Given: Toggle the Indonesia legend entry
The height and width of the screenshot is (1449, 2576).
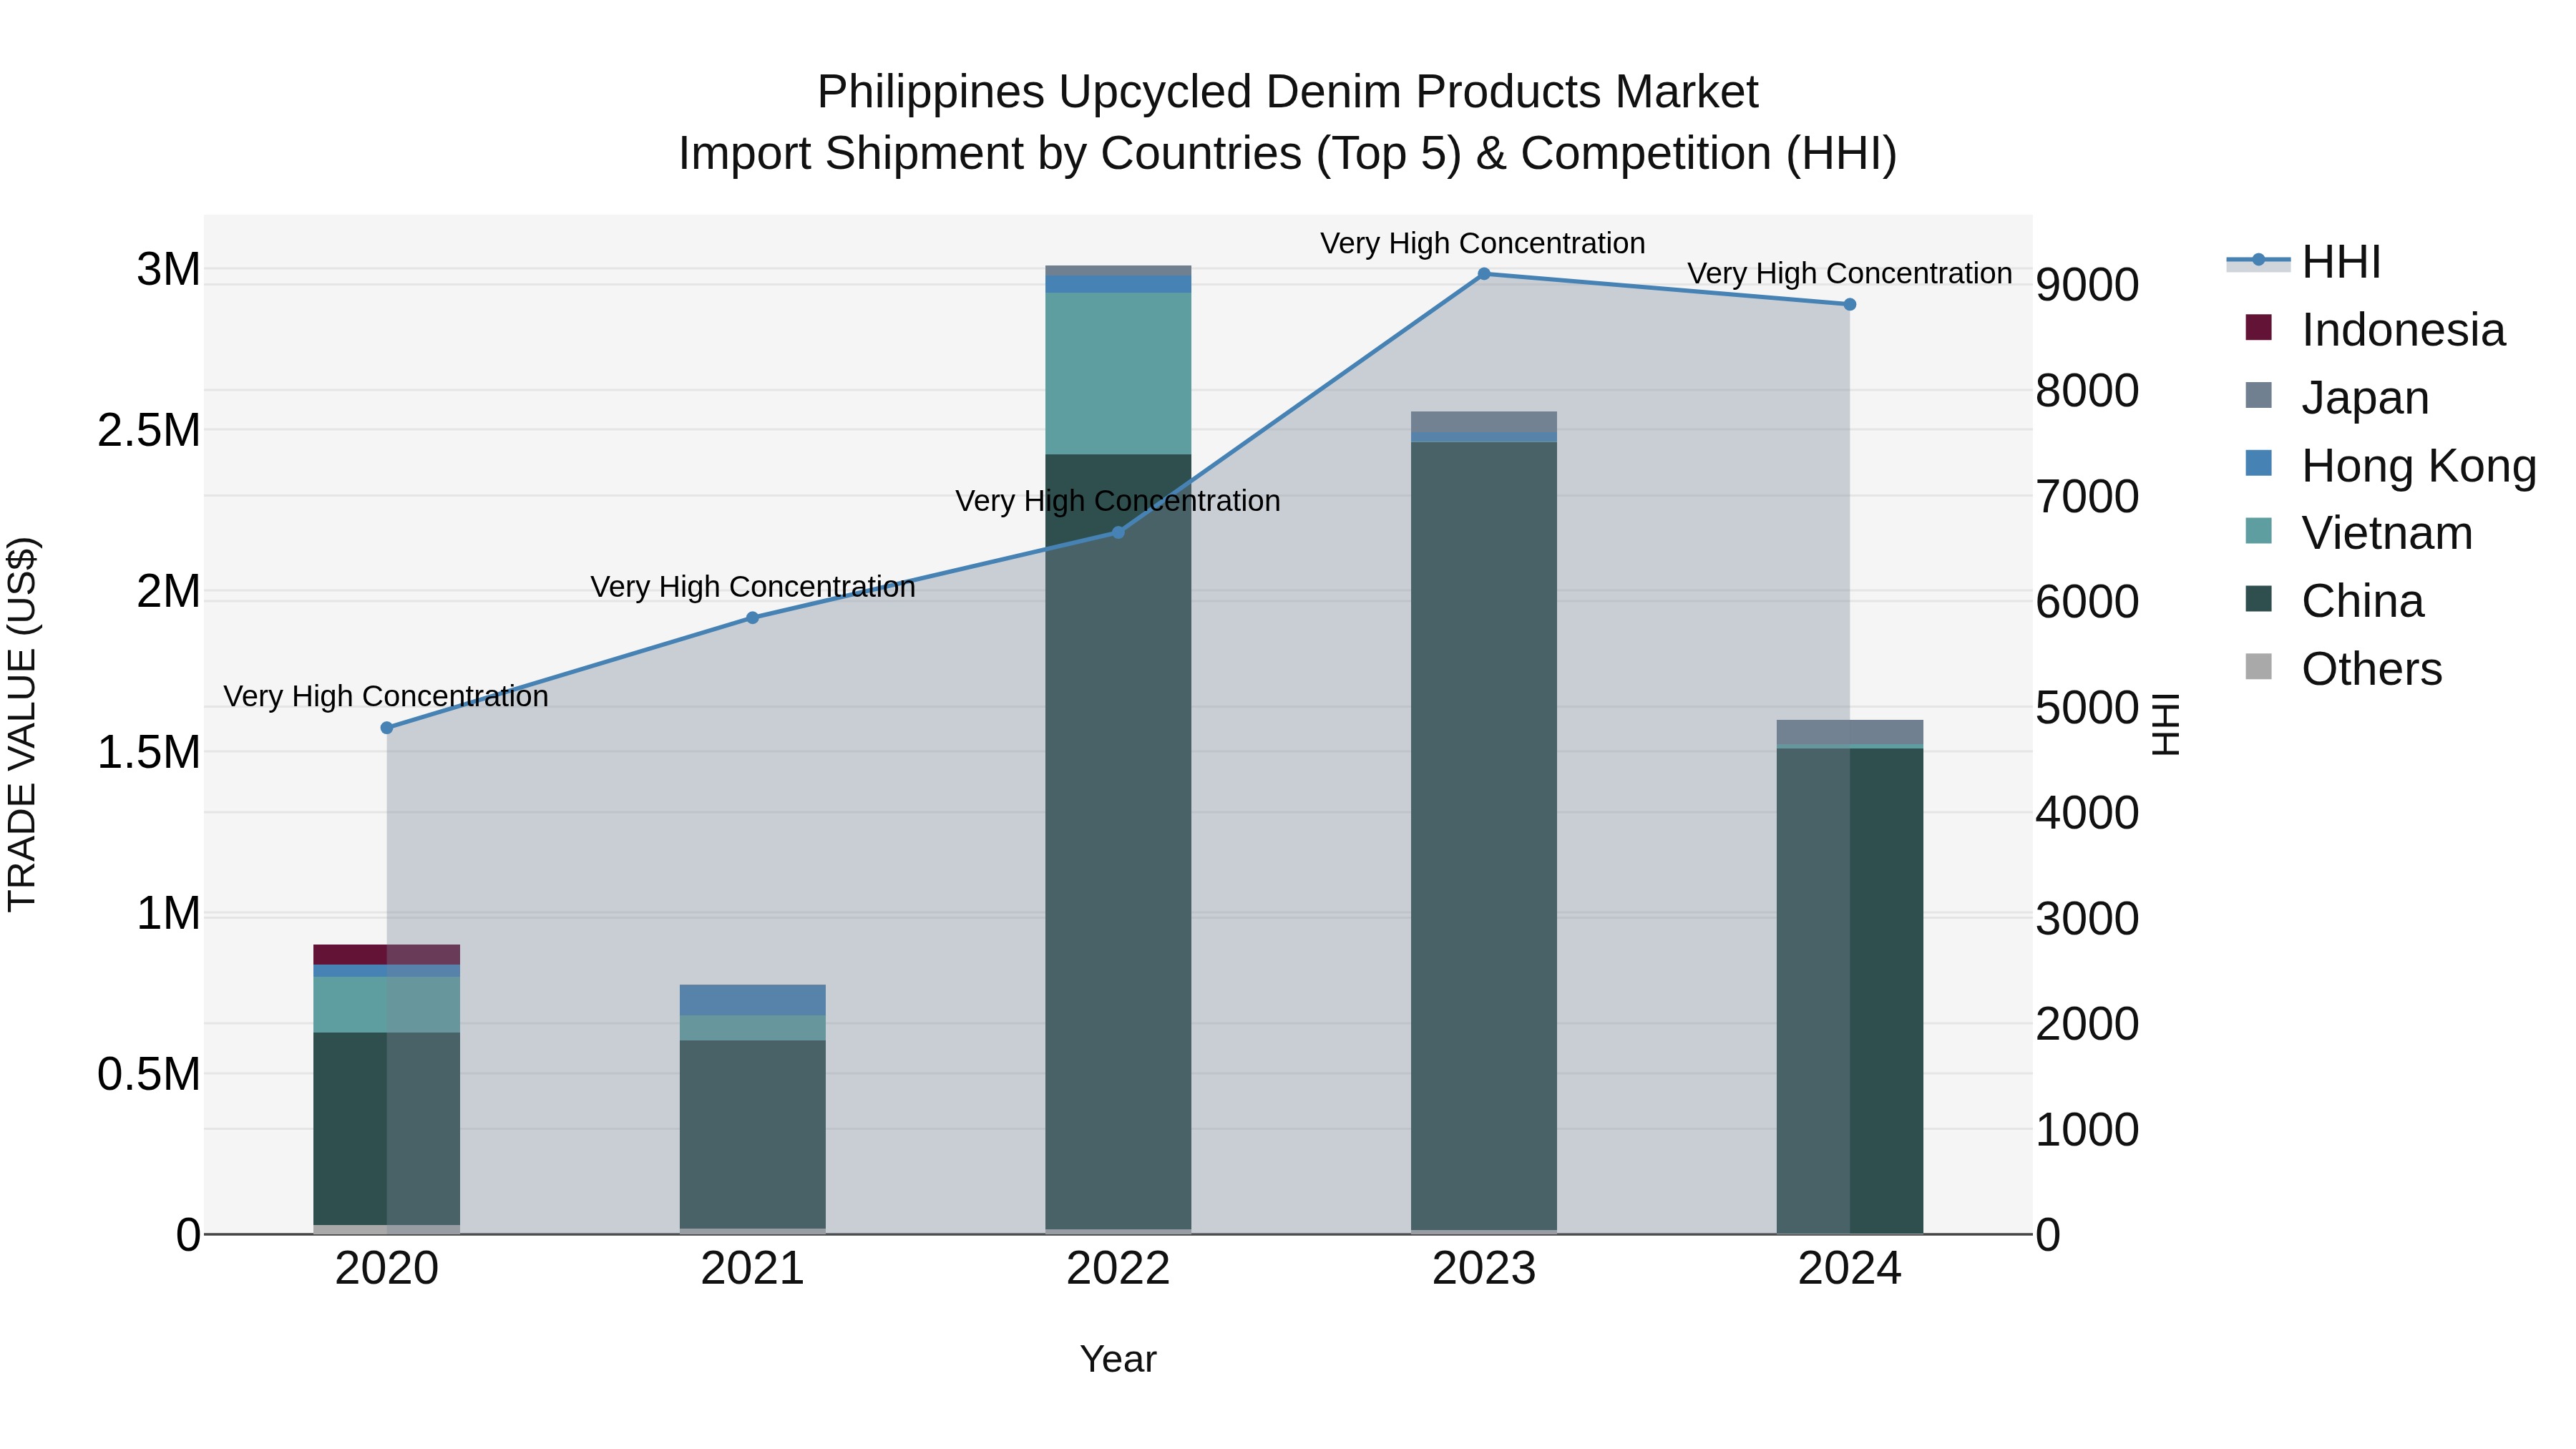Looking at the screenshot, I should point(2375,329).
